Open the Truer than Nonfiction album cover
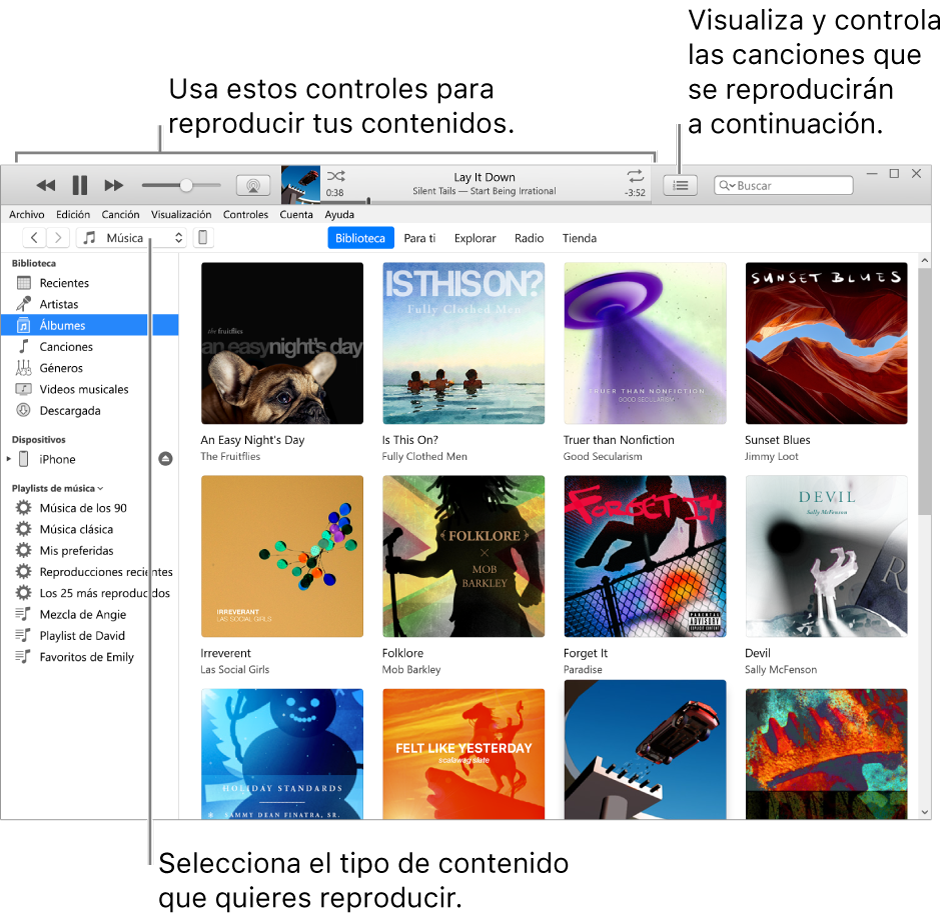The image size is (947, 920). [x=645, y=343]
